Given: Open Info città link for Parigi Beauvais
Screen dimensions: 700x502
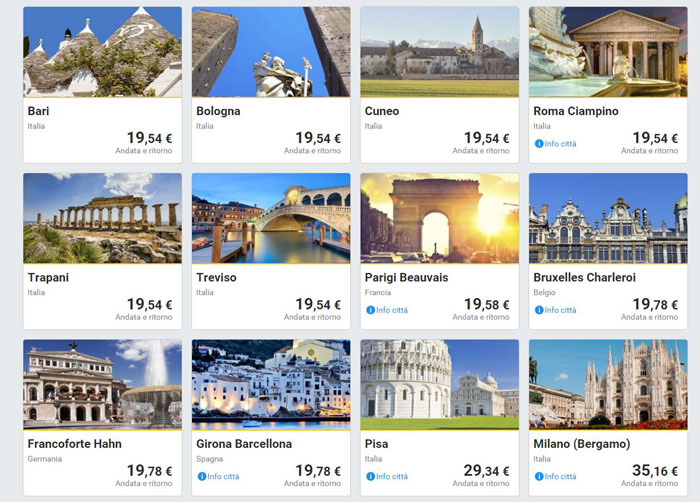Looking at the screenshot, I should pyautogui.click(x=391, y=310).
